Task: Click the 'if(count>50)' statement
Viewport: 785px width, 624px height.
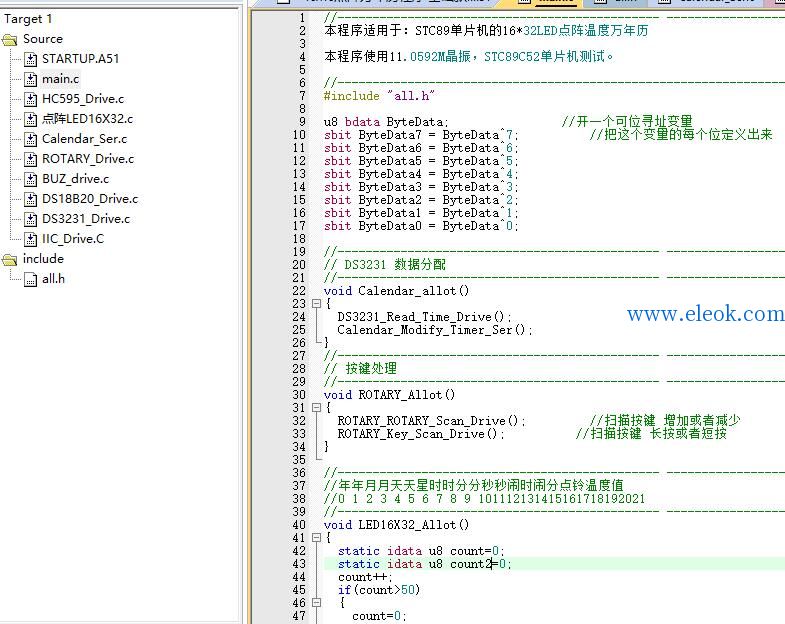Action: 379,590
